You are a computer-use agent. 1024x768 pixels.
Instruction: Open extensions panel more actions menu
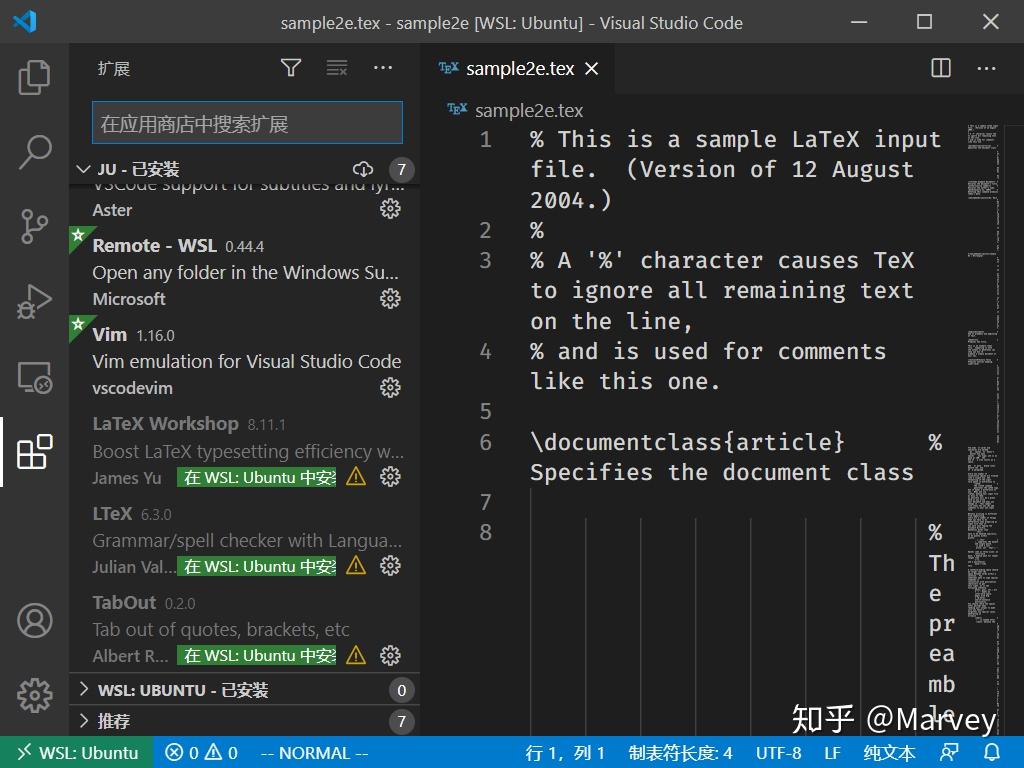coord(383,68)
